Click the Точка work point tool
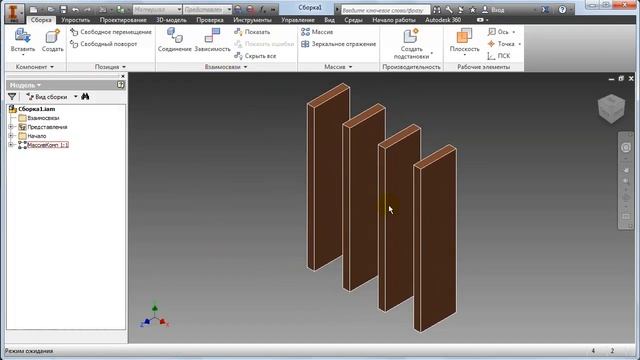The height and width of the screenshot is (360, 640). click(x=502, y=44)
